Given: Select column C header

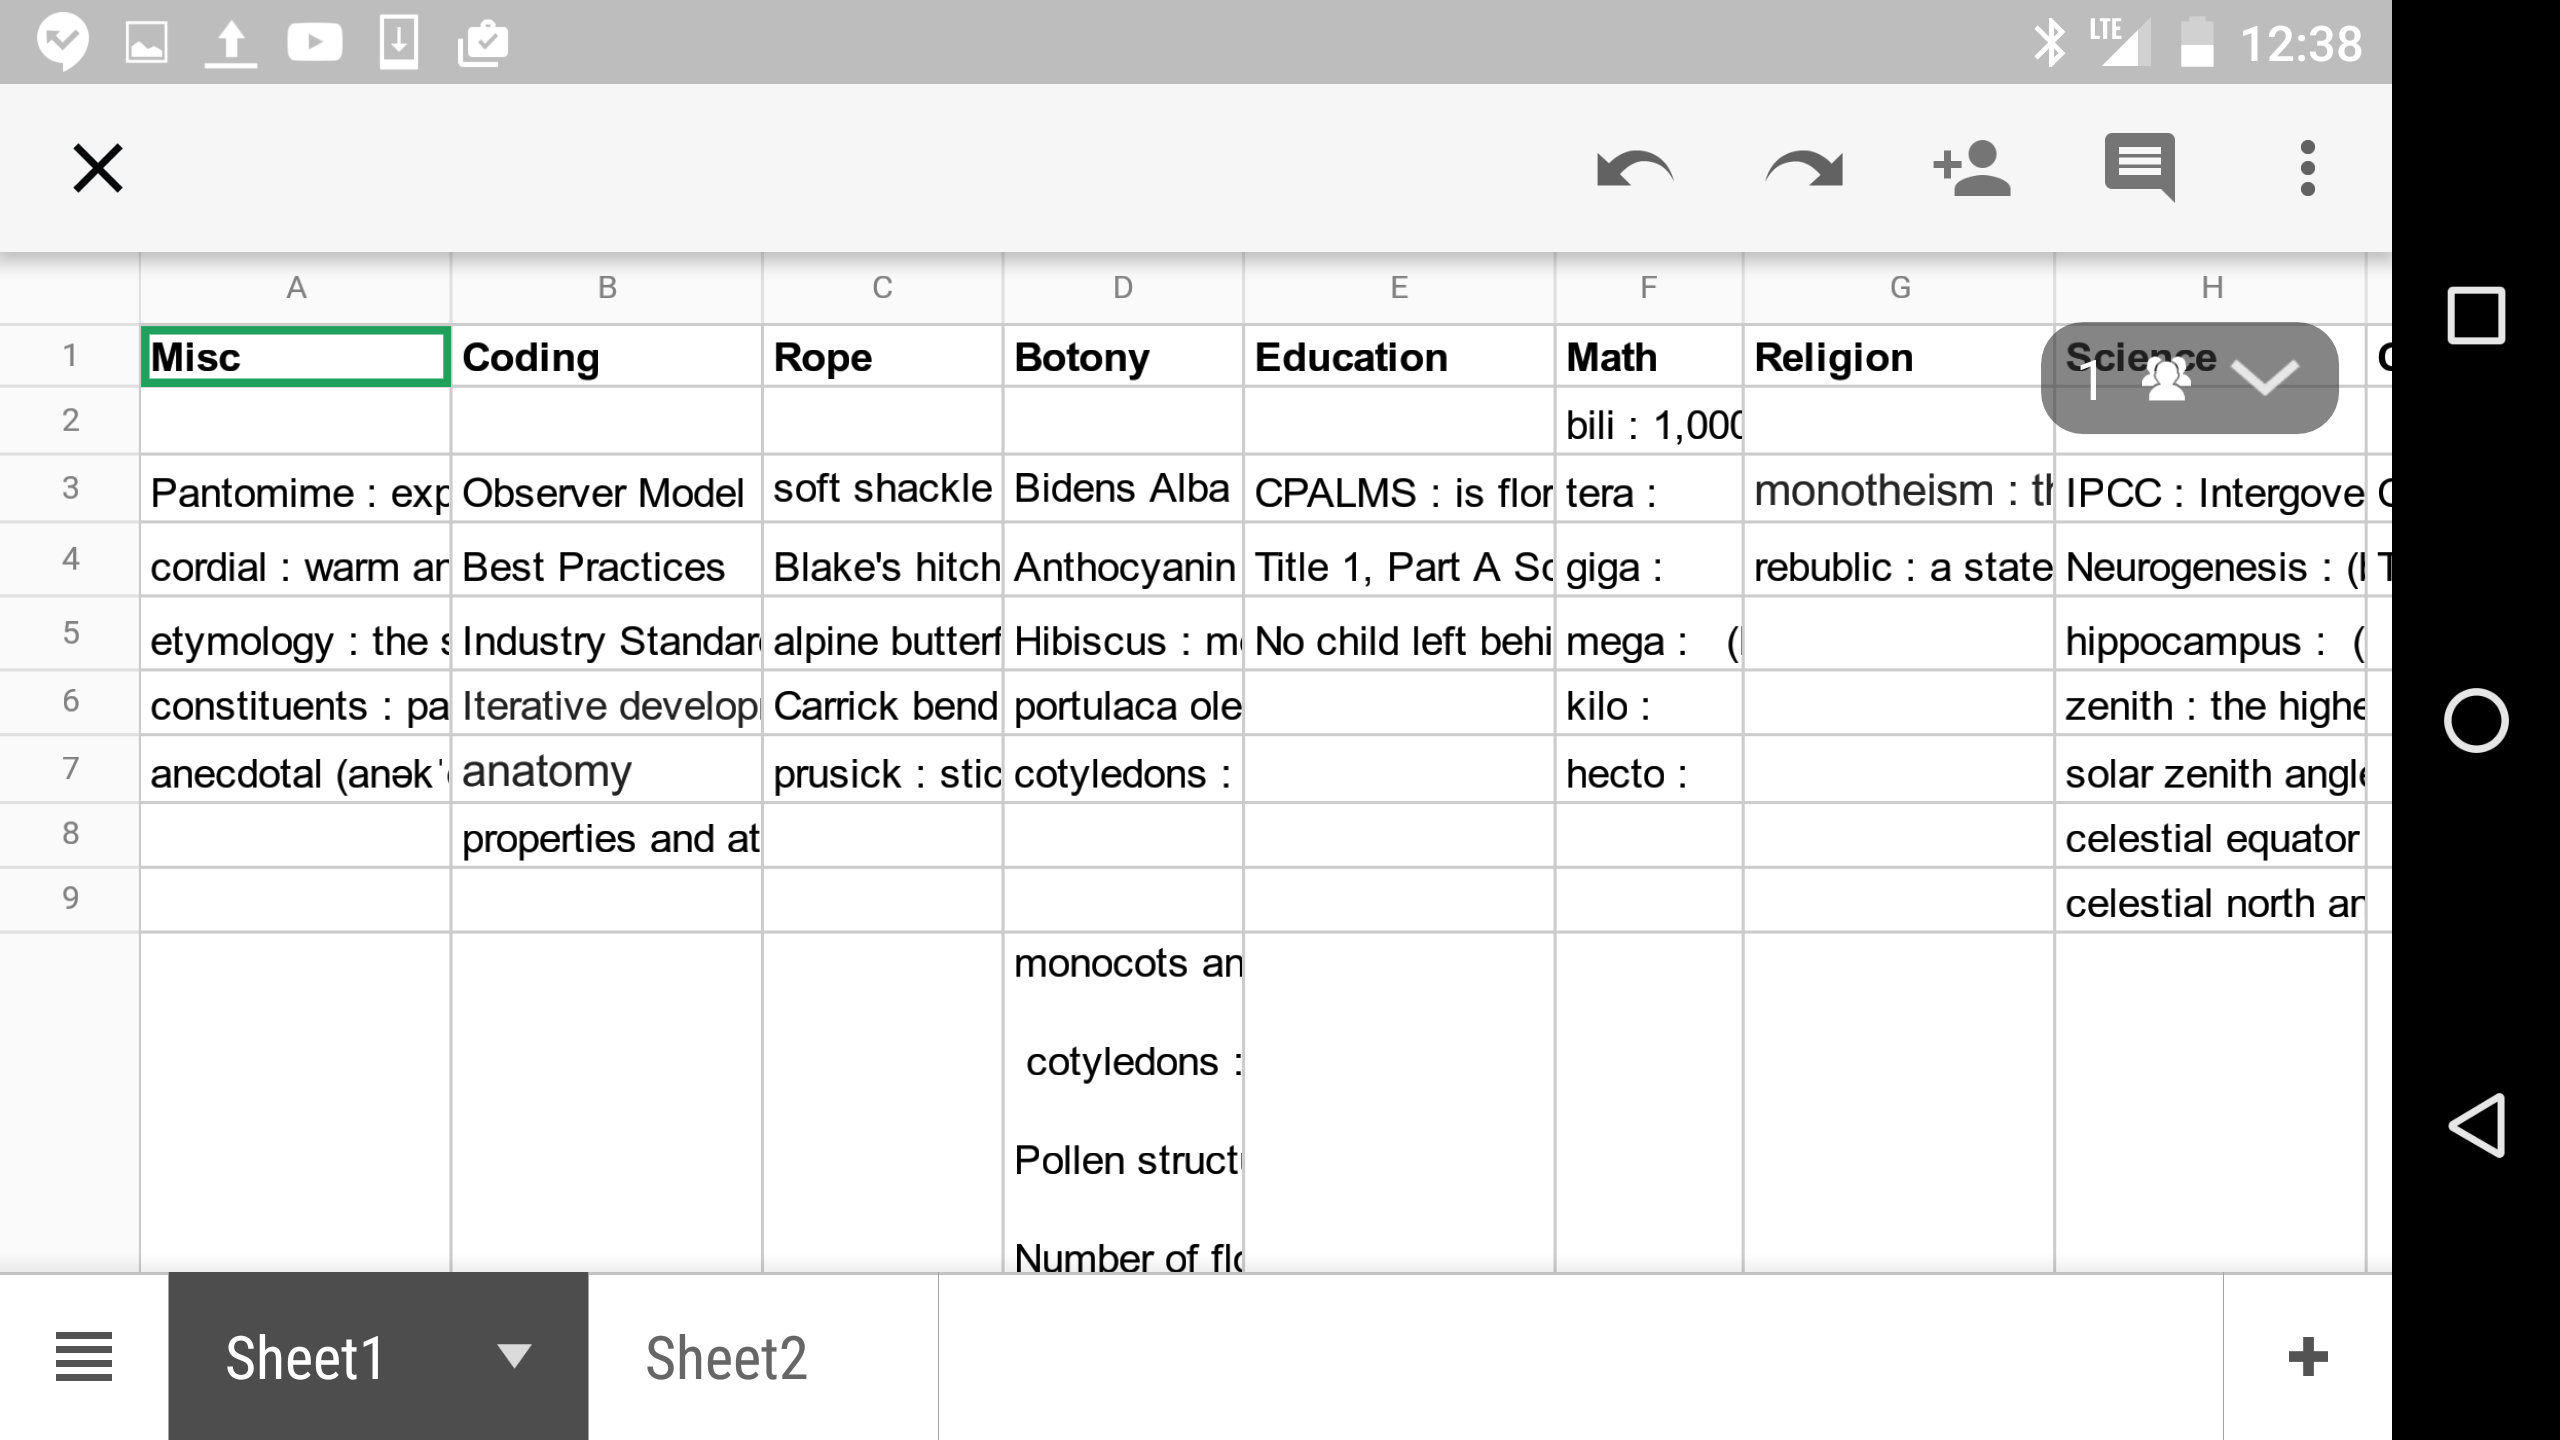Looking at the screenshot, I should [882, 288].
